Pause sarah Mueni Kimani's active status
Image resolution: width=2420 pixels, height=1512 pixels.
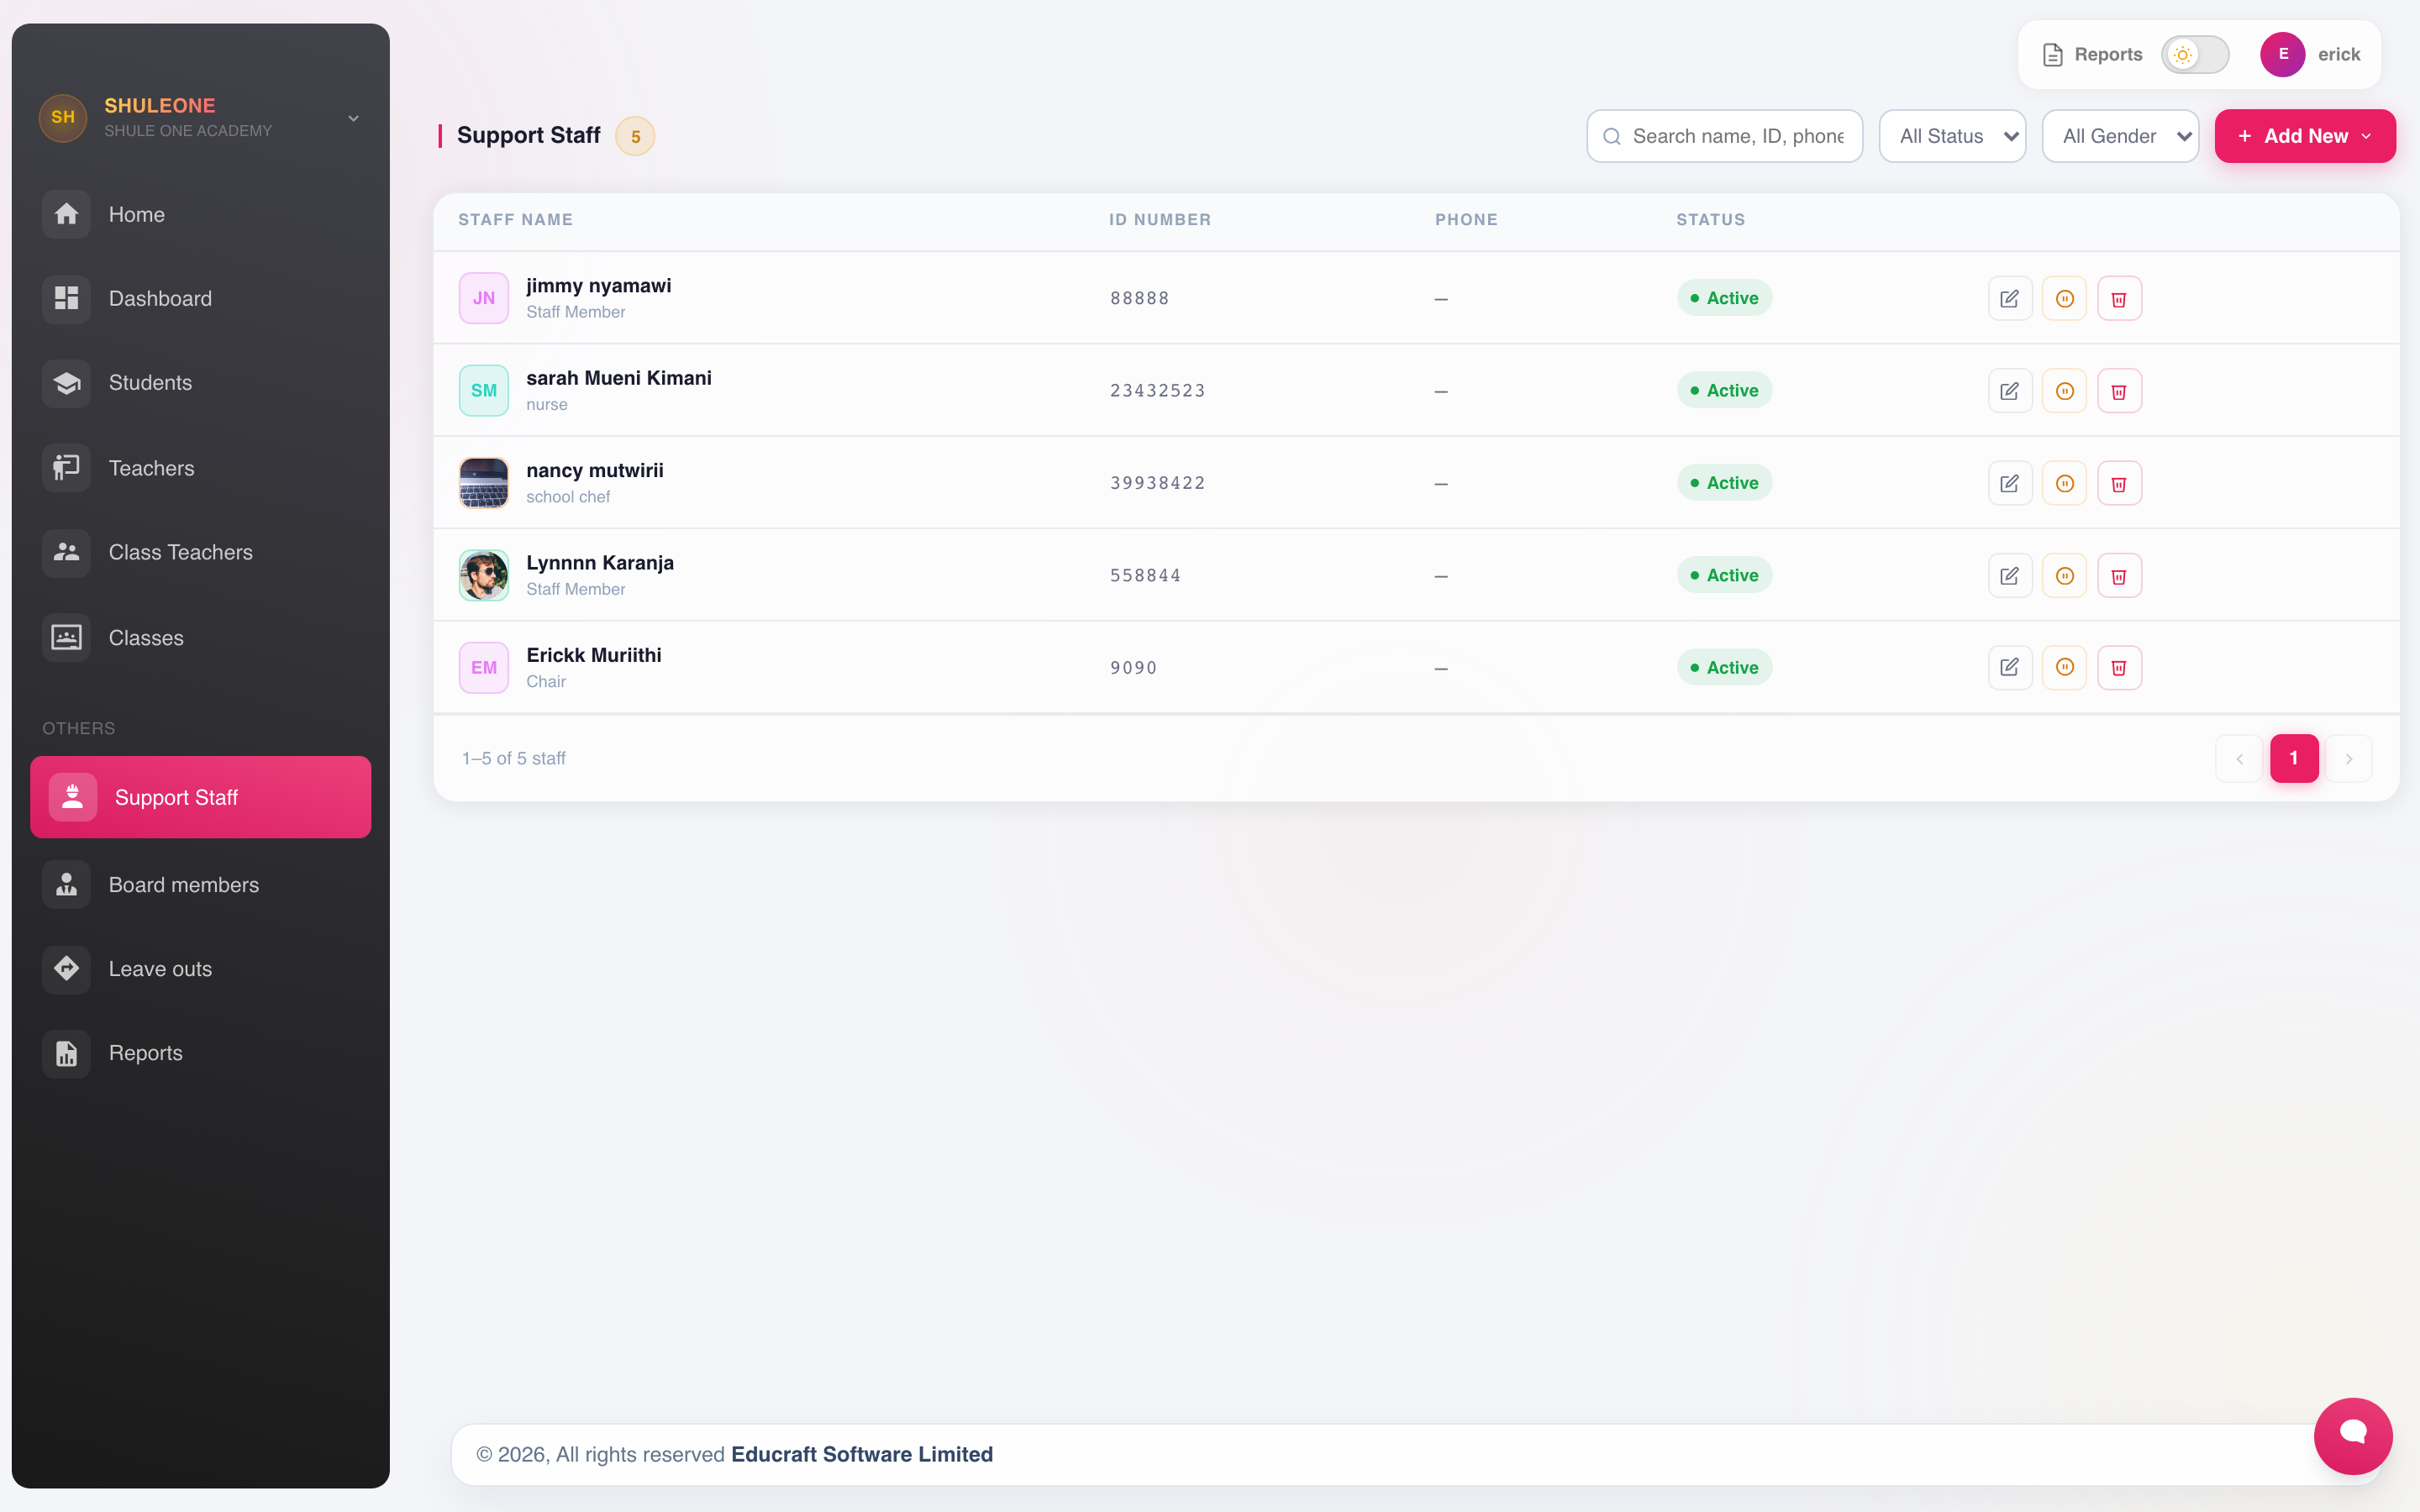pos(2064,391)
